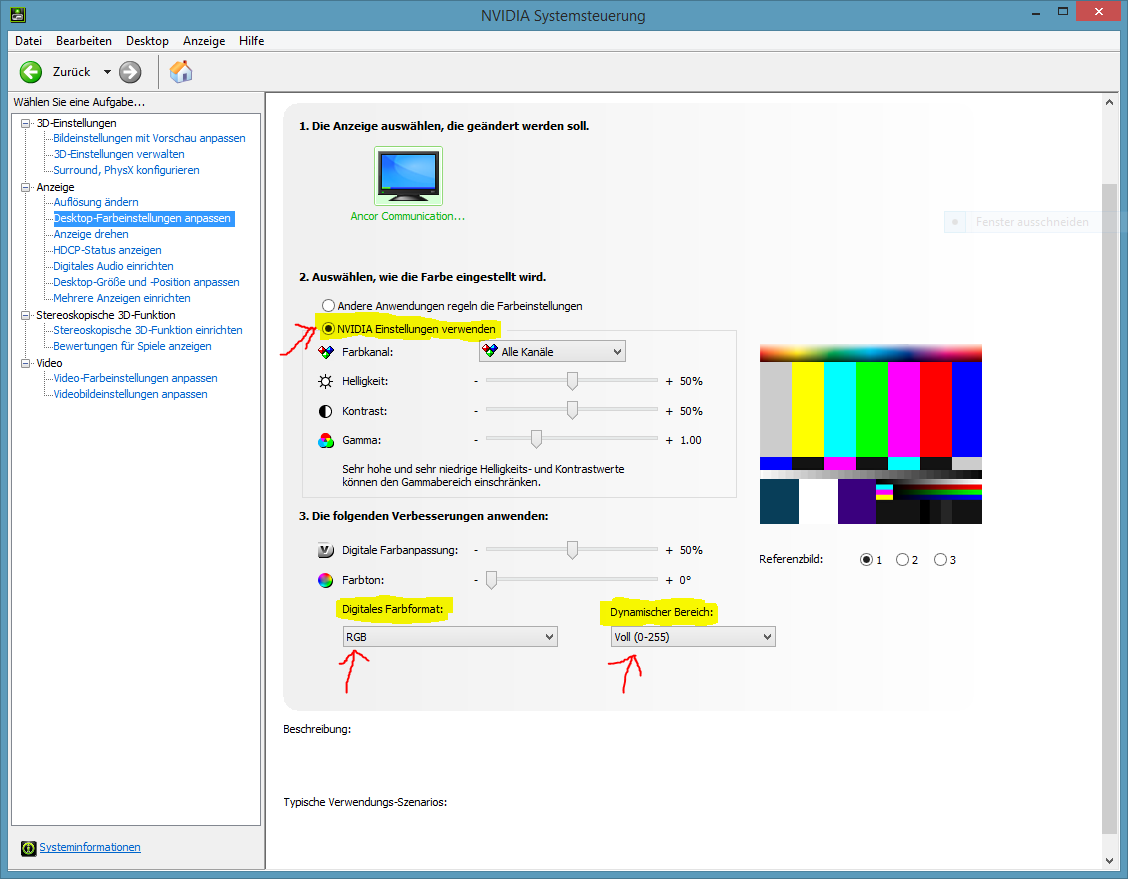Open 'Stereoskopische 3D-Funktion einrichten'
Screen dimensions: 1128x879
pyautogui.click(x=148, y=330)
